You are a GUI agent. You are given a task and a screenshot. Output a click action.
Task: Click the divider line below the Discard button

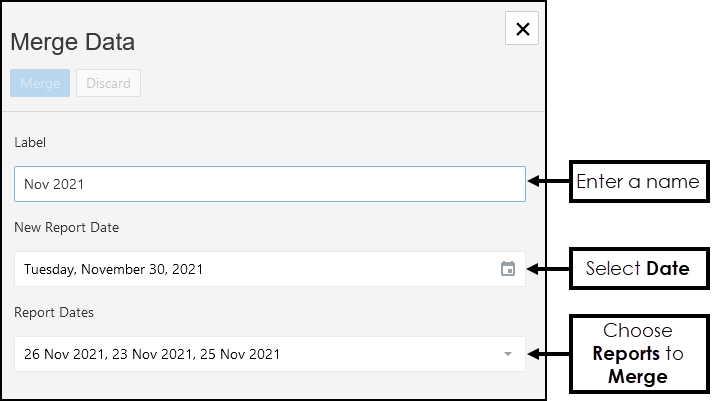(272, 111)
